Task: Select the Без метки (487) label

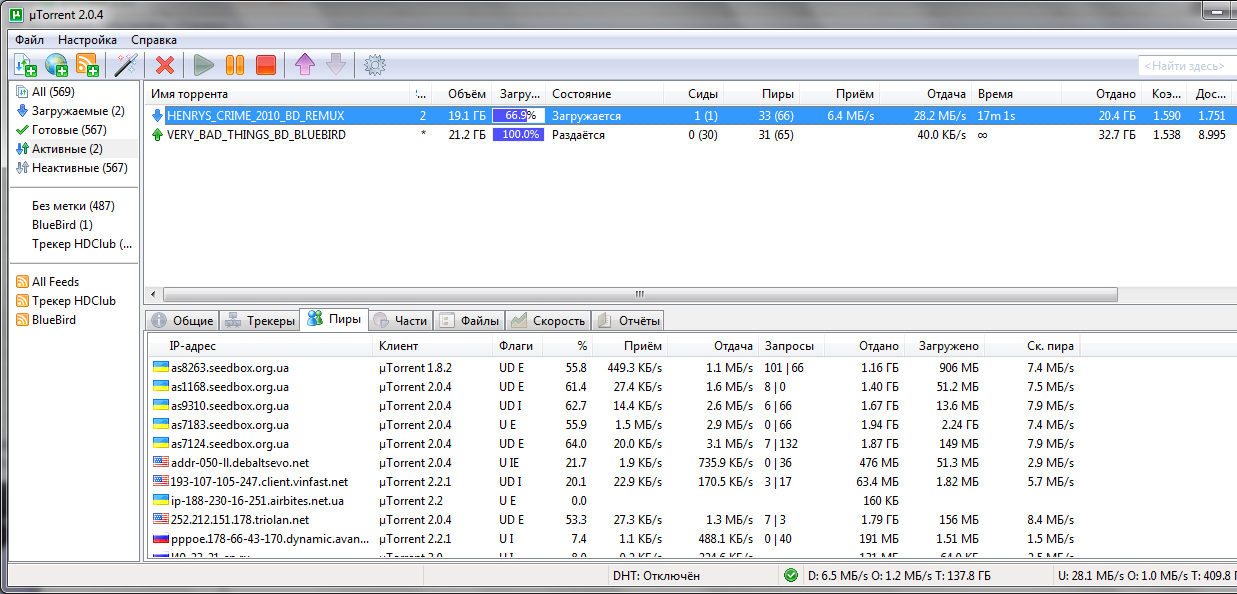Action: pyautogui.click(x=73, y=206)
